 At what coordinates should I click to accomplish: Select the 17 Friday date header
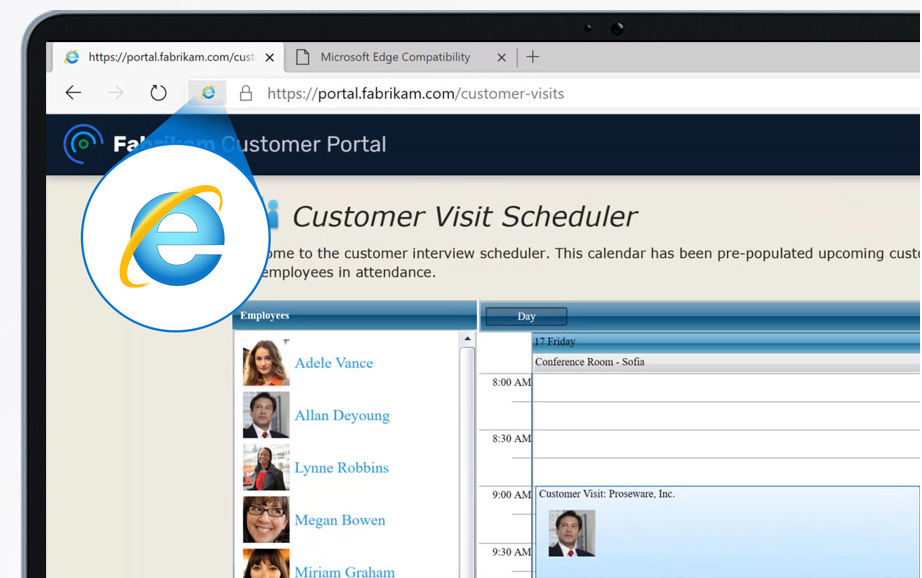pyautogui.click(x=726, y=342)
